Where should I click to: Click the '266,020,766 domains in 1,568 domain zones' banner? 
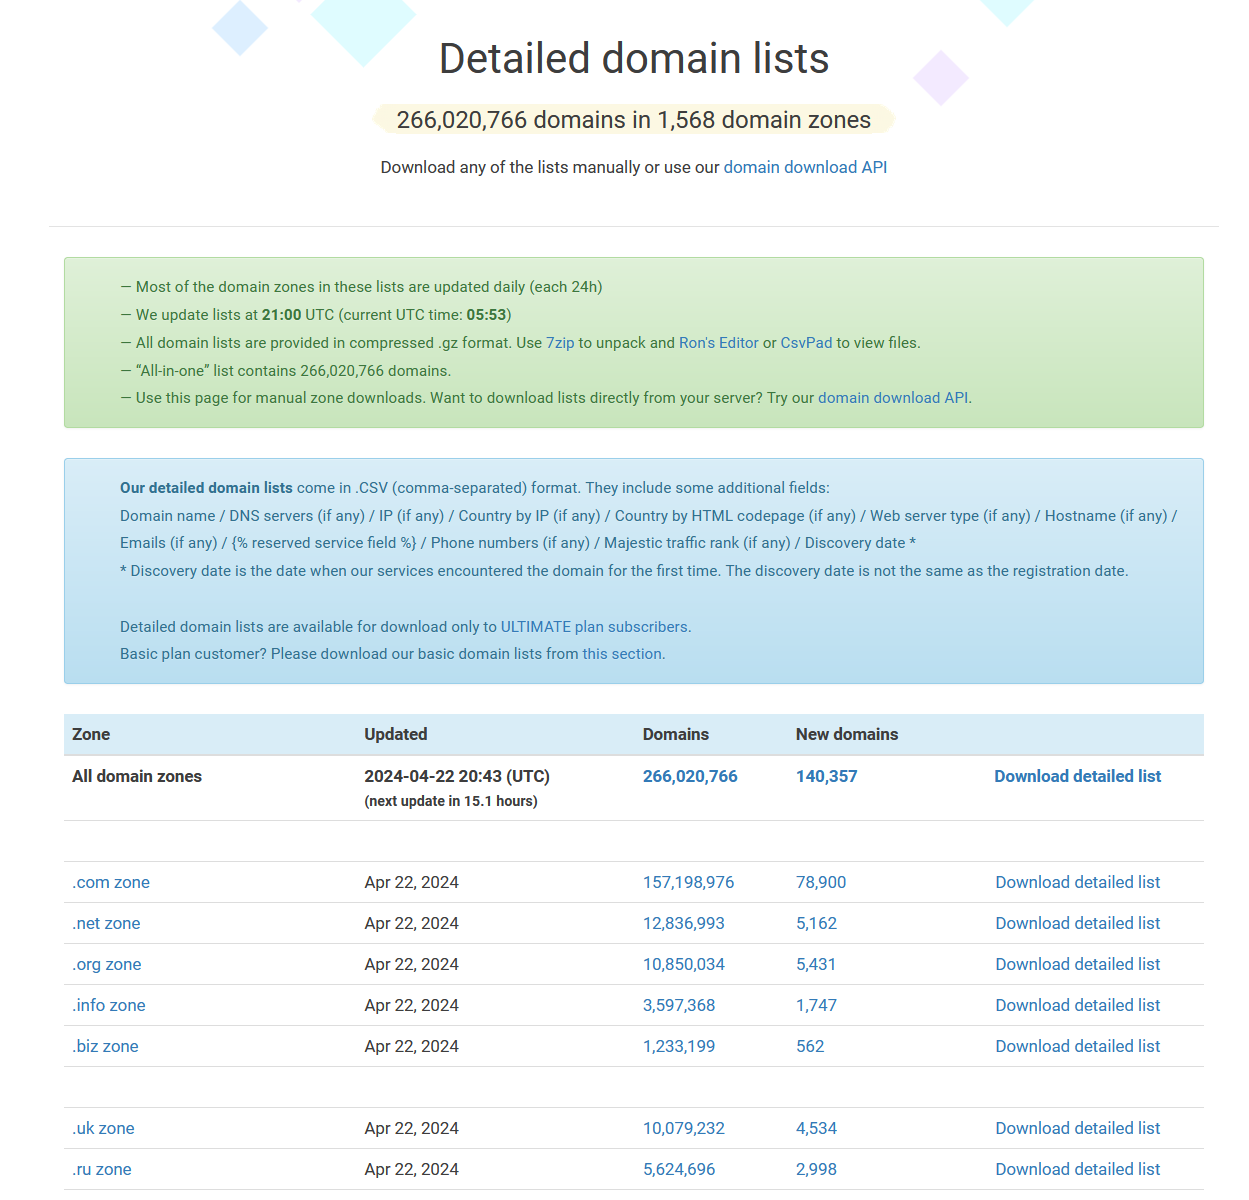[634, 120]
